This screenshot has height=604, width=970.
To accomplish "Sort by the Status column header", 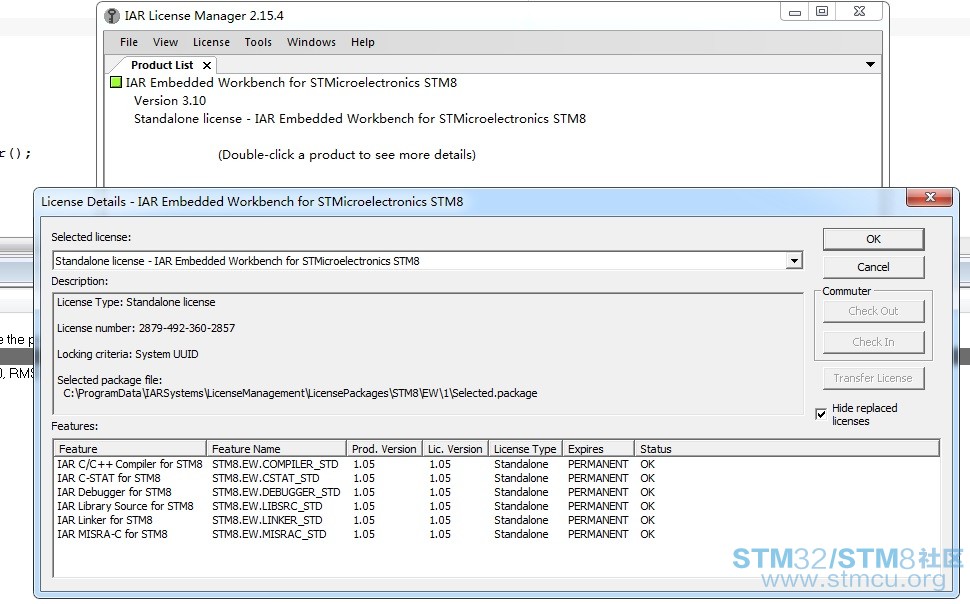I will click(x=787, y=449).
